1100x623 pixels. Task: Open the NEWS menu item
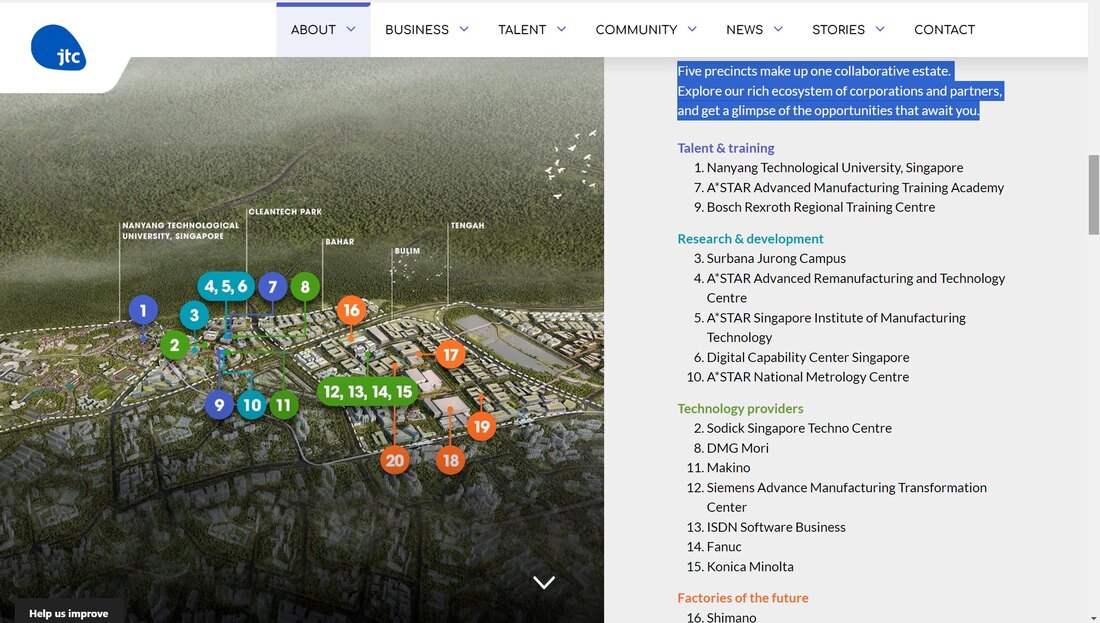click(x=744, y=29)
